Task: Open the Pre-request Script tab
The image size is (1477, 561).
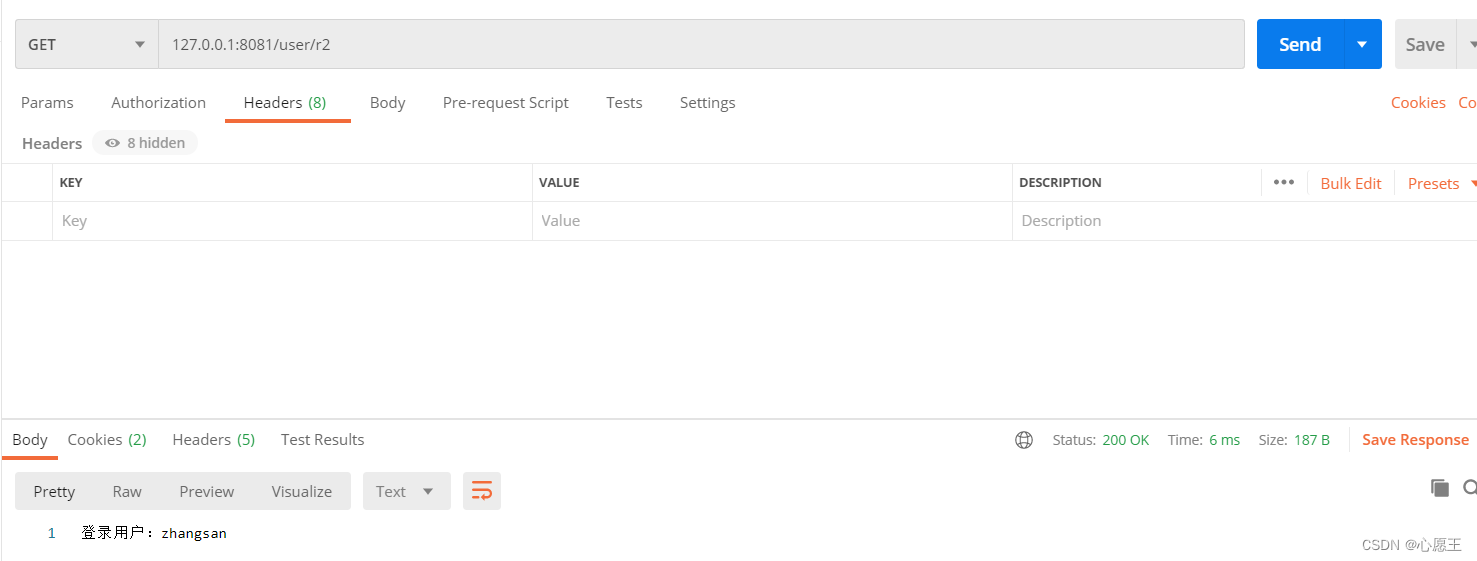Action: click(505, 102)
